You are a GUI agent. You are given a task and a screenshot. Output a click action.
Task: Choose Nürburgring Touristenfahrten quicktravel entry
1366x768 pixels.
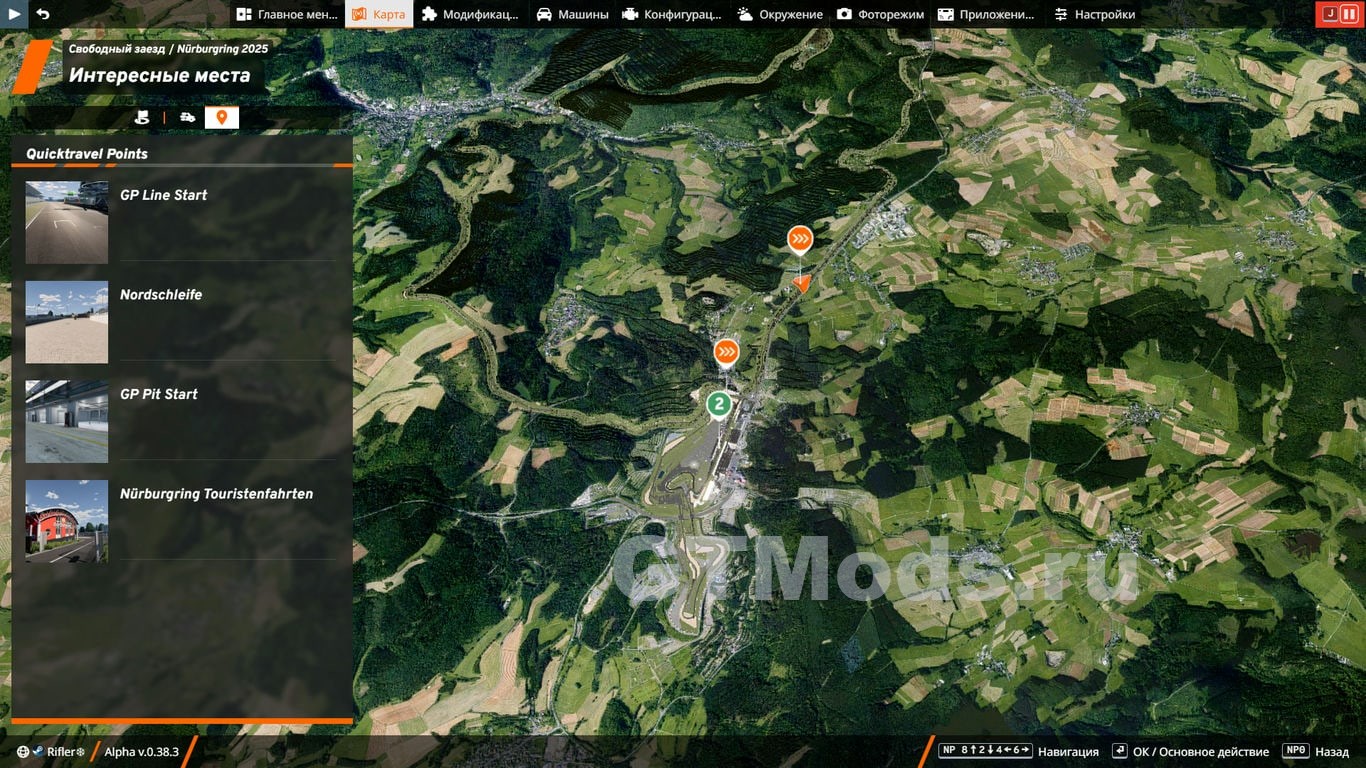tap(182, 520)
